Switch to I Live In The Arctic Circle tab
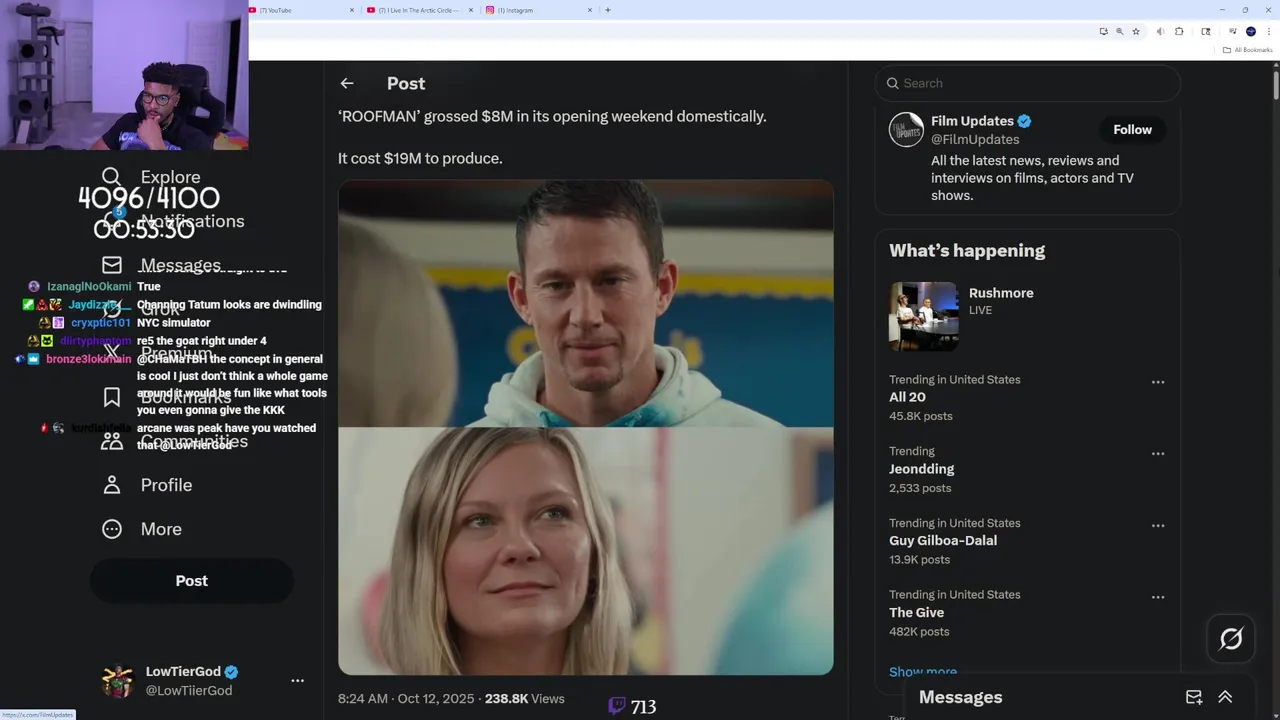Screen dimensions: 1280x720 (x=418, y=10)
